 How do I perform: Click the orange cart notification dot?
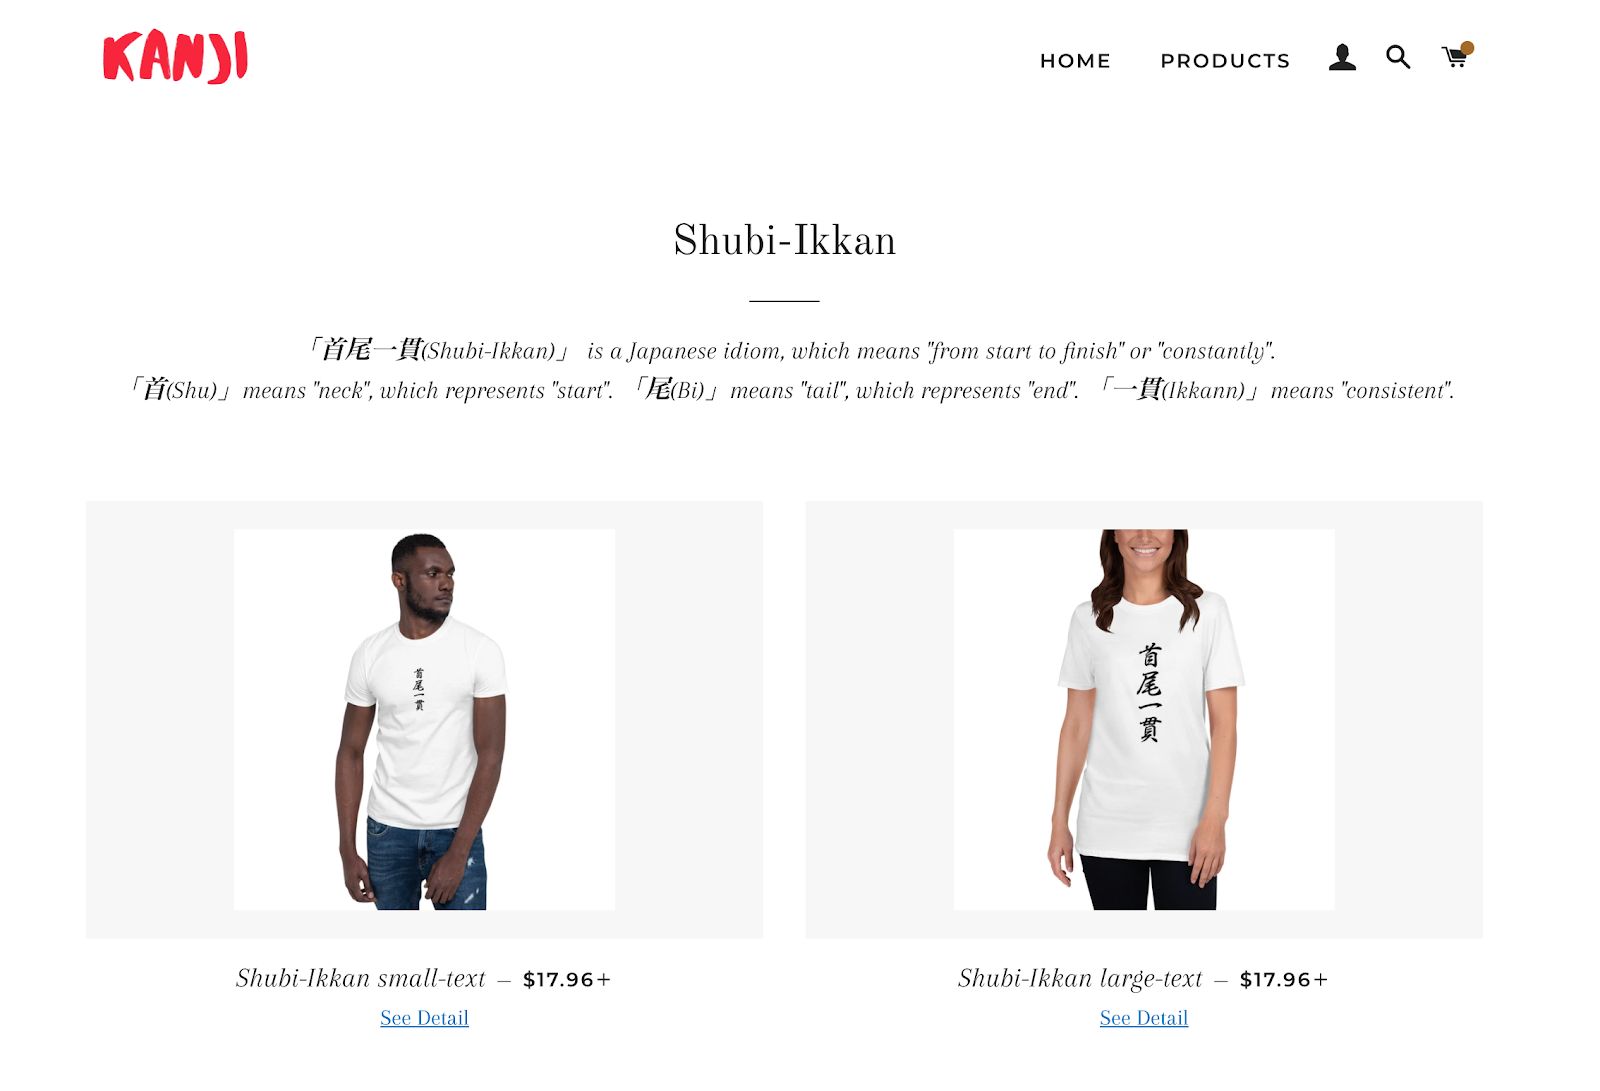[x=1467, y=47]
